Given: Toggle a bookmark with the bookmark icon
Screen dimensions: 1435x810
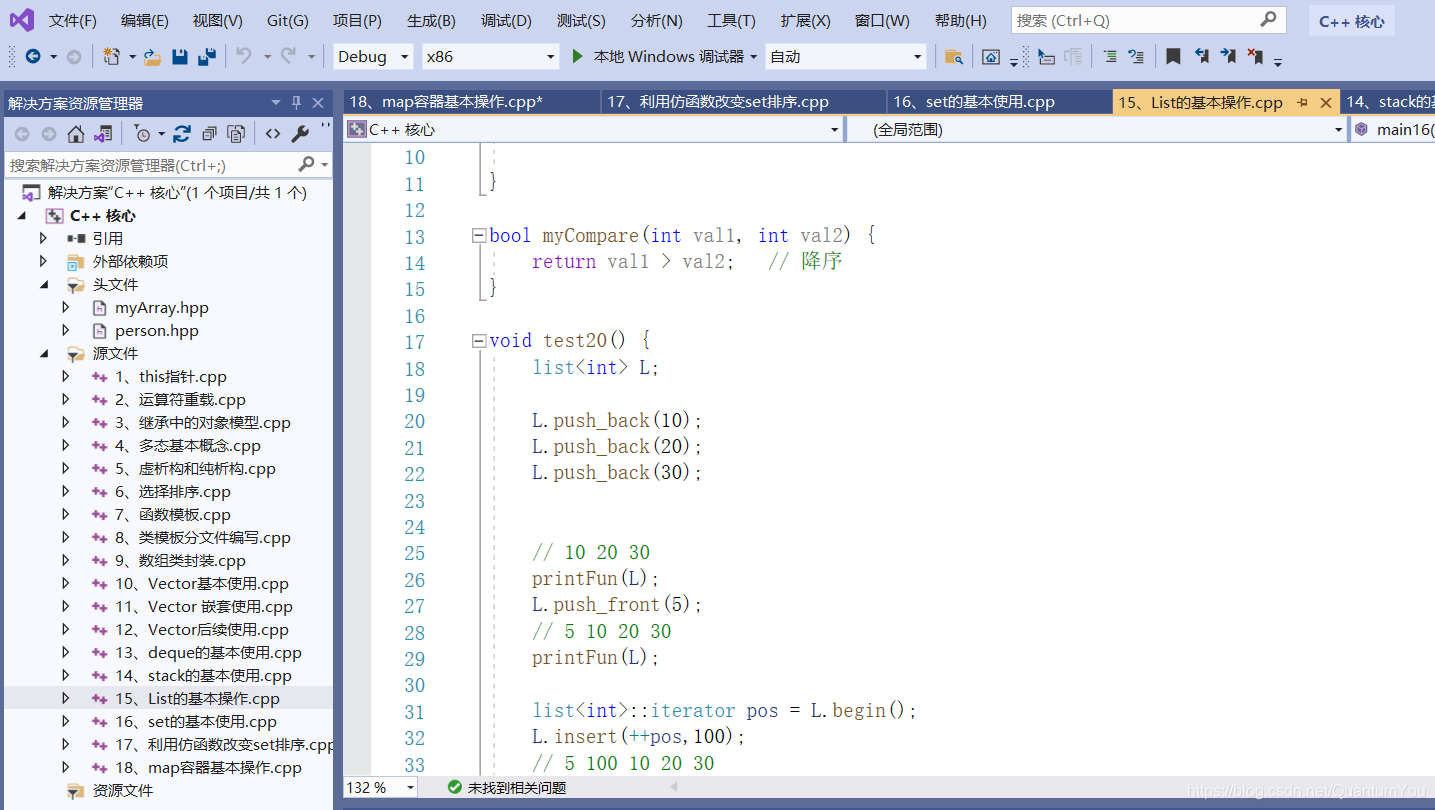Looking at the screenshot, I should (x=1173, y=57).
